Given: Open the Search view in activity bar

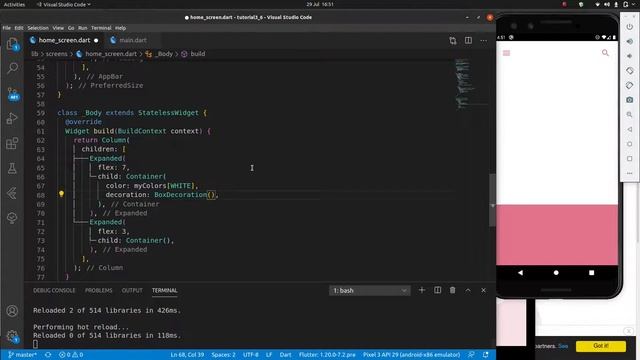Looking at the screenshot, I should tap(12, 68).
